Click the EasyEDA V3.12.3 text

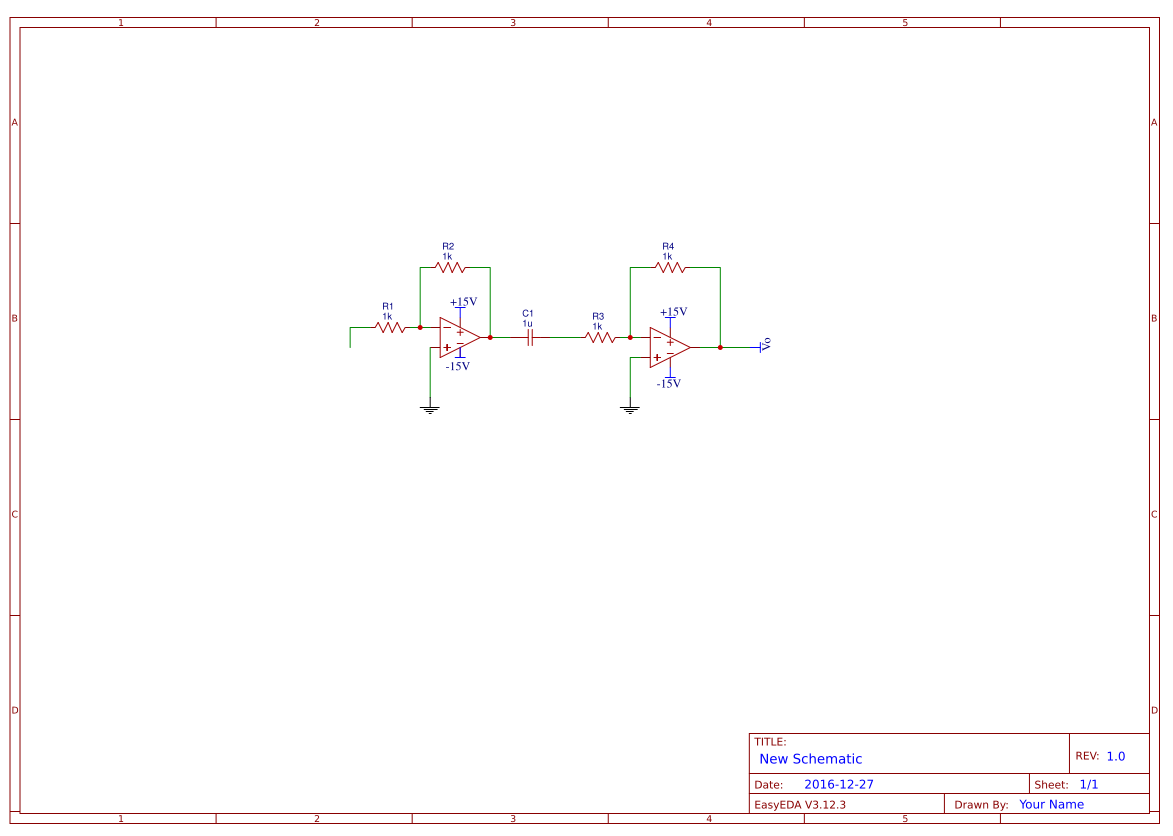point(800,805)
